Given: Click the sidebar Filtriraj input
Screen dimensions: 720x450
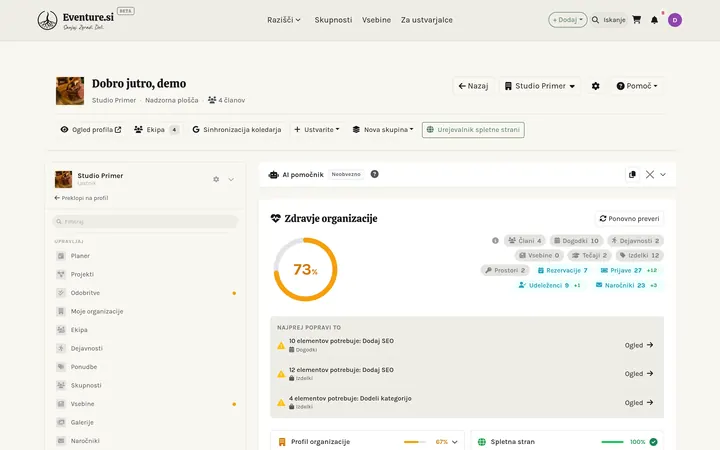Looking at the screenshot, I should [145, 221].
